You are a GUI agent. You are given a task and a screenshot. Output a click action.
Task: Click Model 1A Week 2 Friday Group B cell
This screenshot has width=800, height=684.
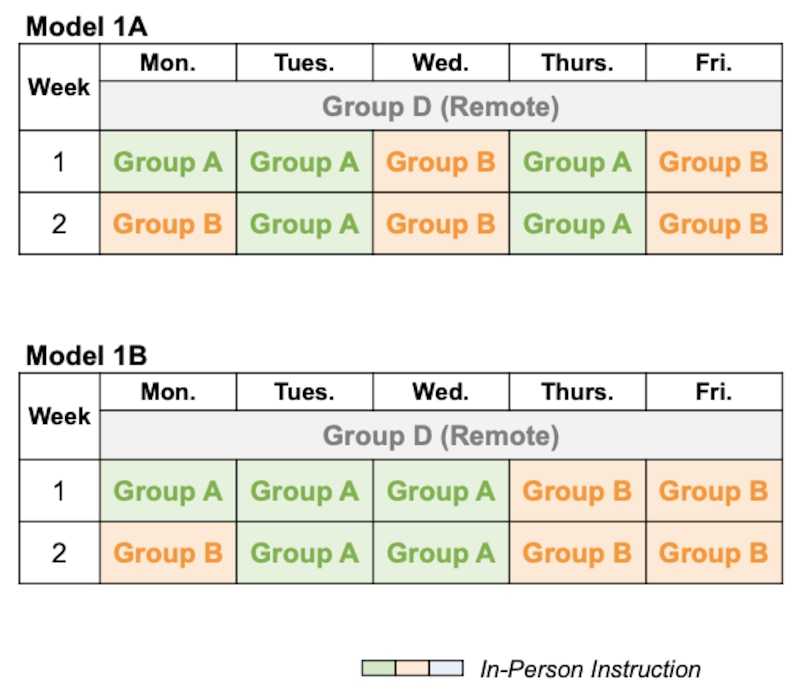click(713, 224)
